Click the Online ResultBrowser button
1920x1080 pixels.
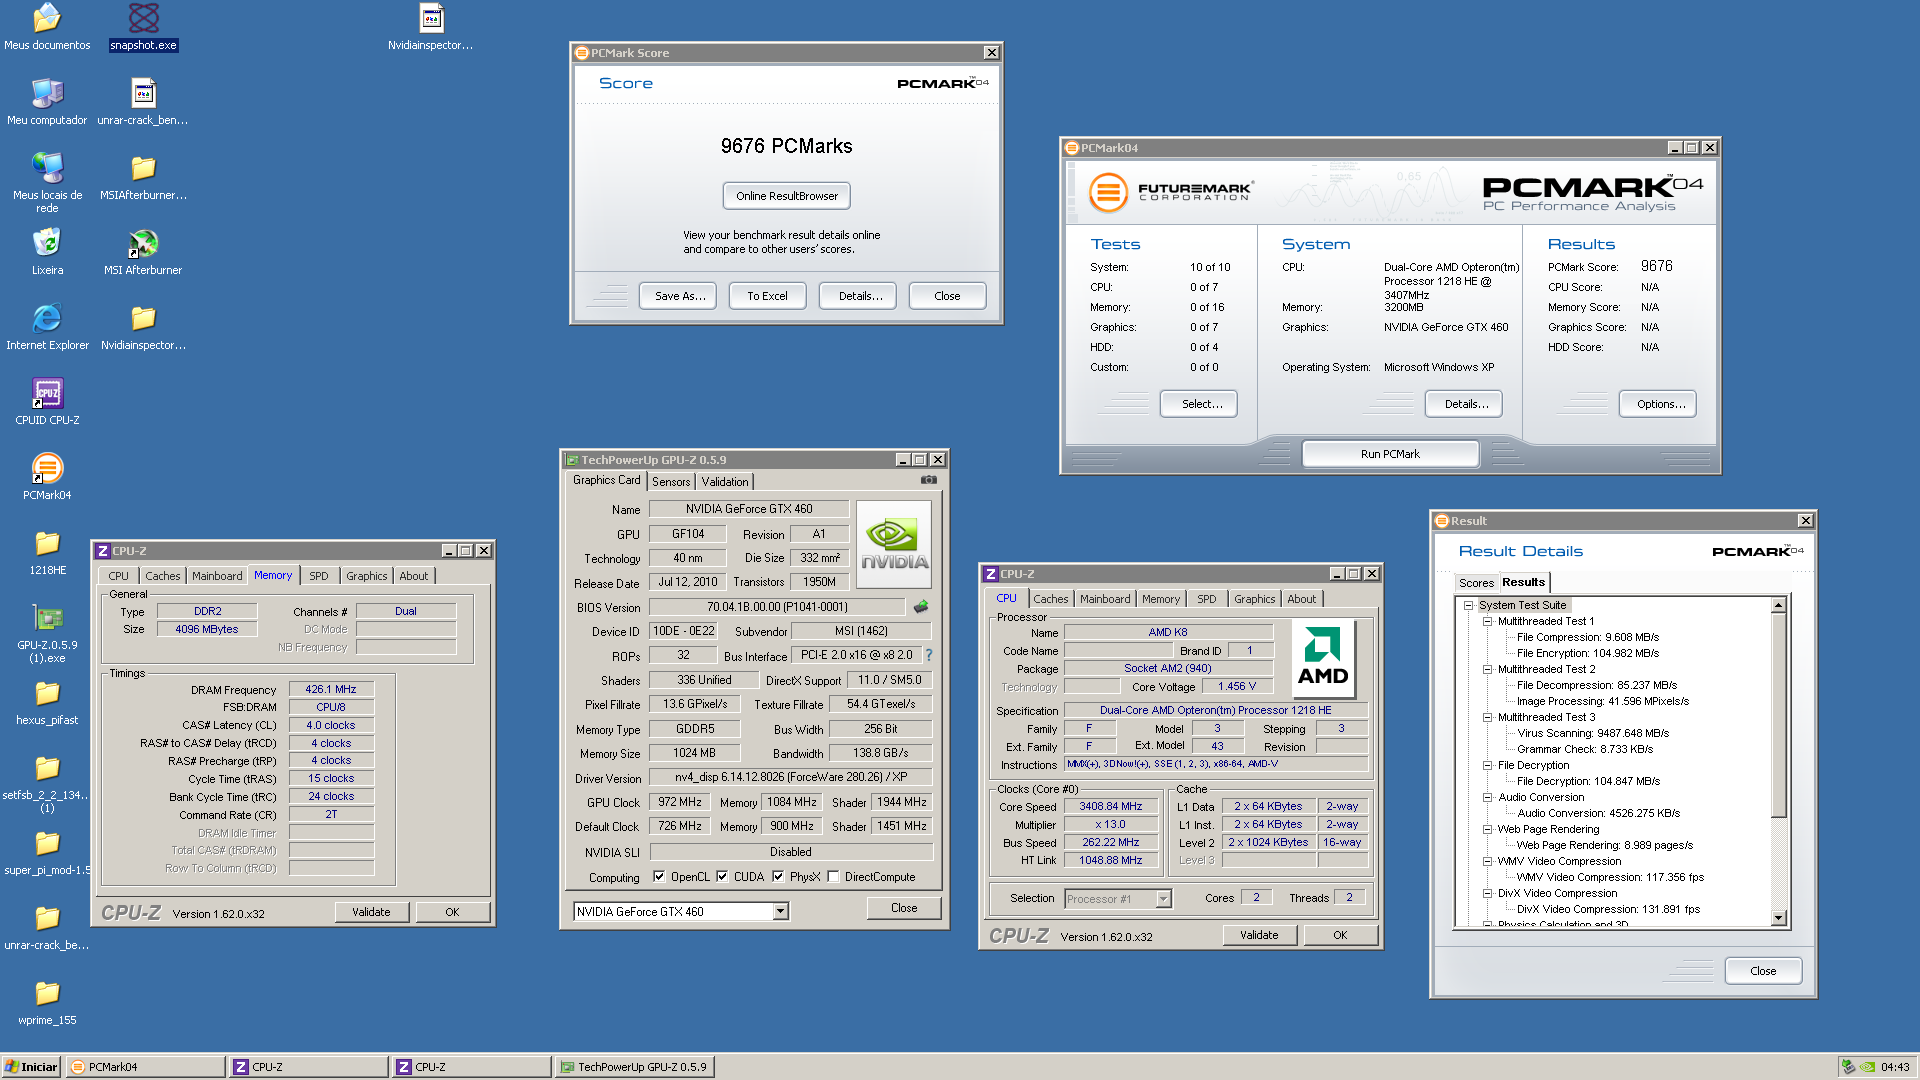[x=787, y=196]
